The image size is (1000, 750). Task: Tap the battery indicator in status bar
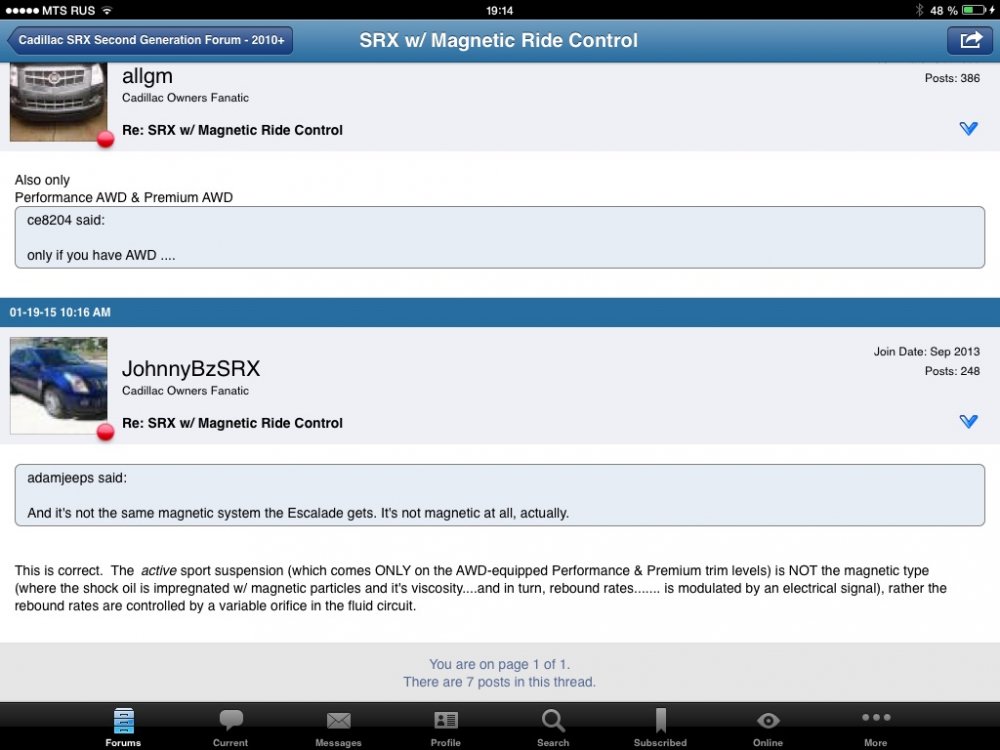pos(973,10)
